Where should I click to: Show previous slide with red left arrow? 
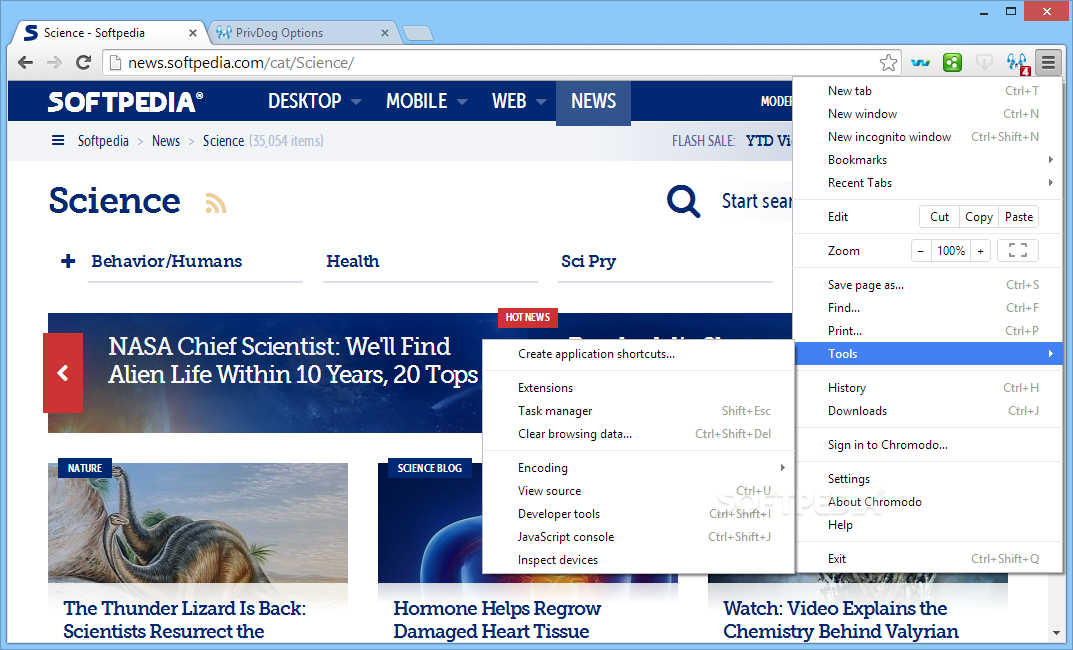[63, 373]
